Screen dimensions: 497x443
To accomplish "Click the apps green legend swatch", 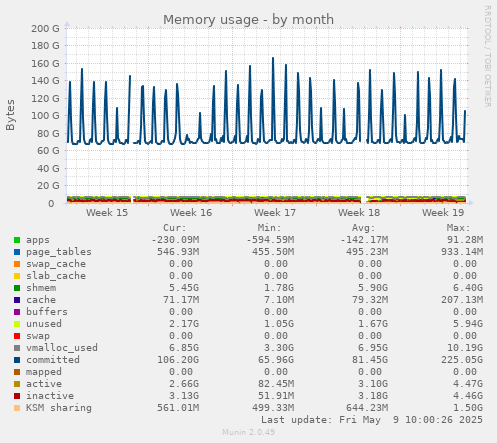I will click(17, 240).
